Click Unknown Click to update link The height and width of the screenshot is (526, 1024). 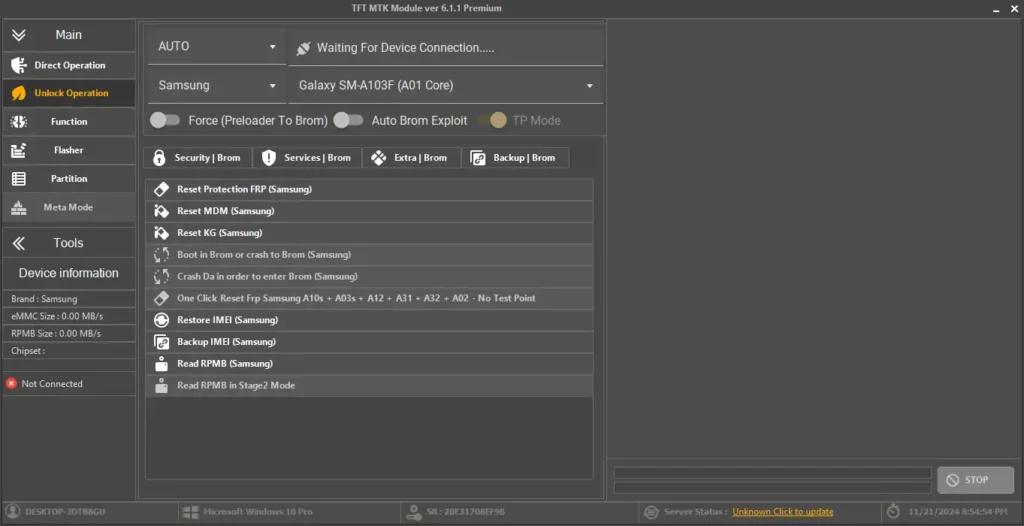pyautogui.click(x=782, y=512)
